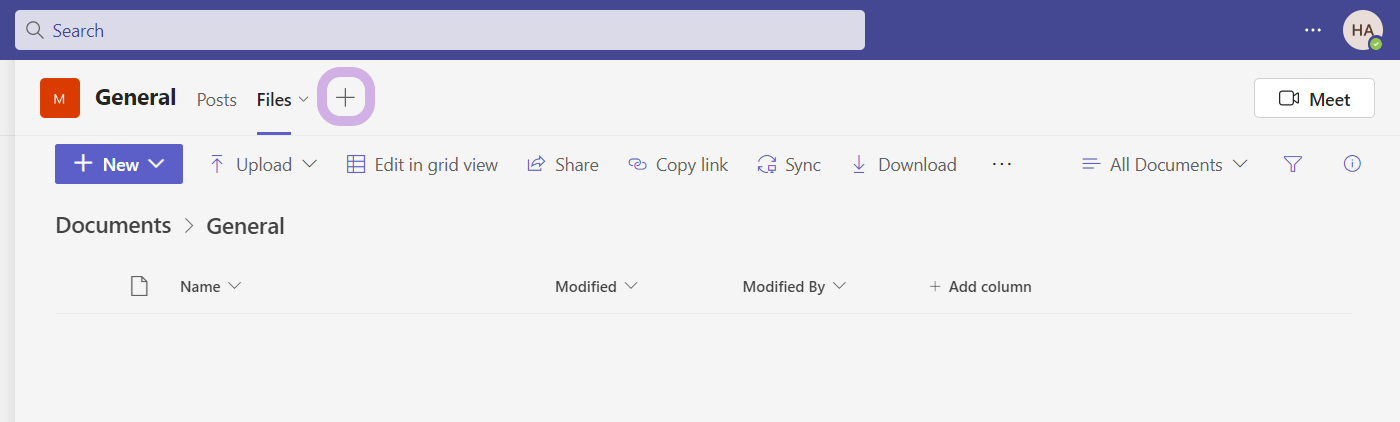Click Sync to sync the library
1400x422 pixels.
pyautogui.click(x=789, y=165)
